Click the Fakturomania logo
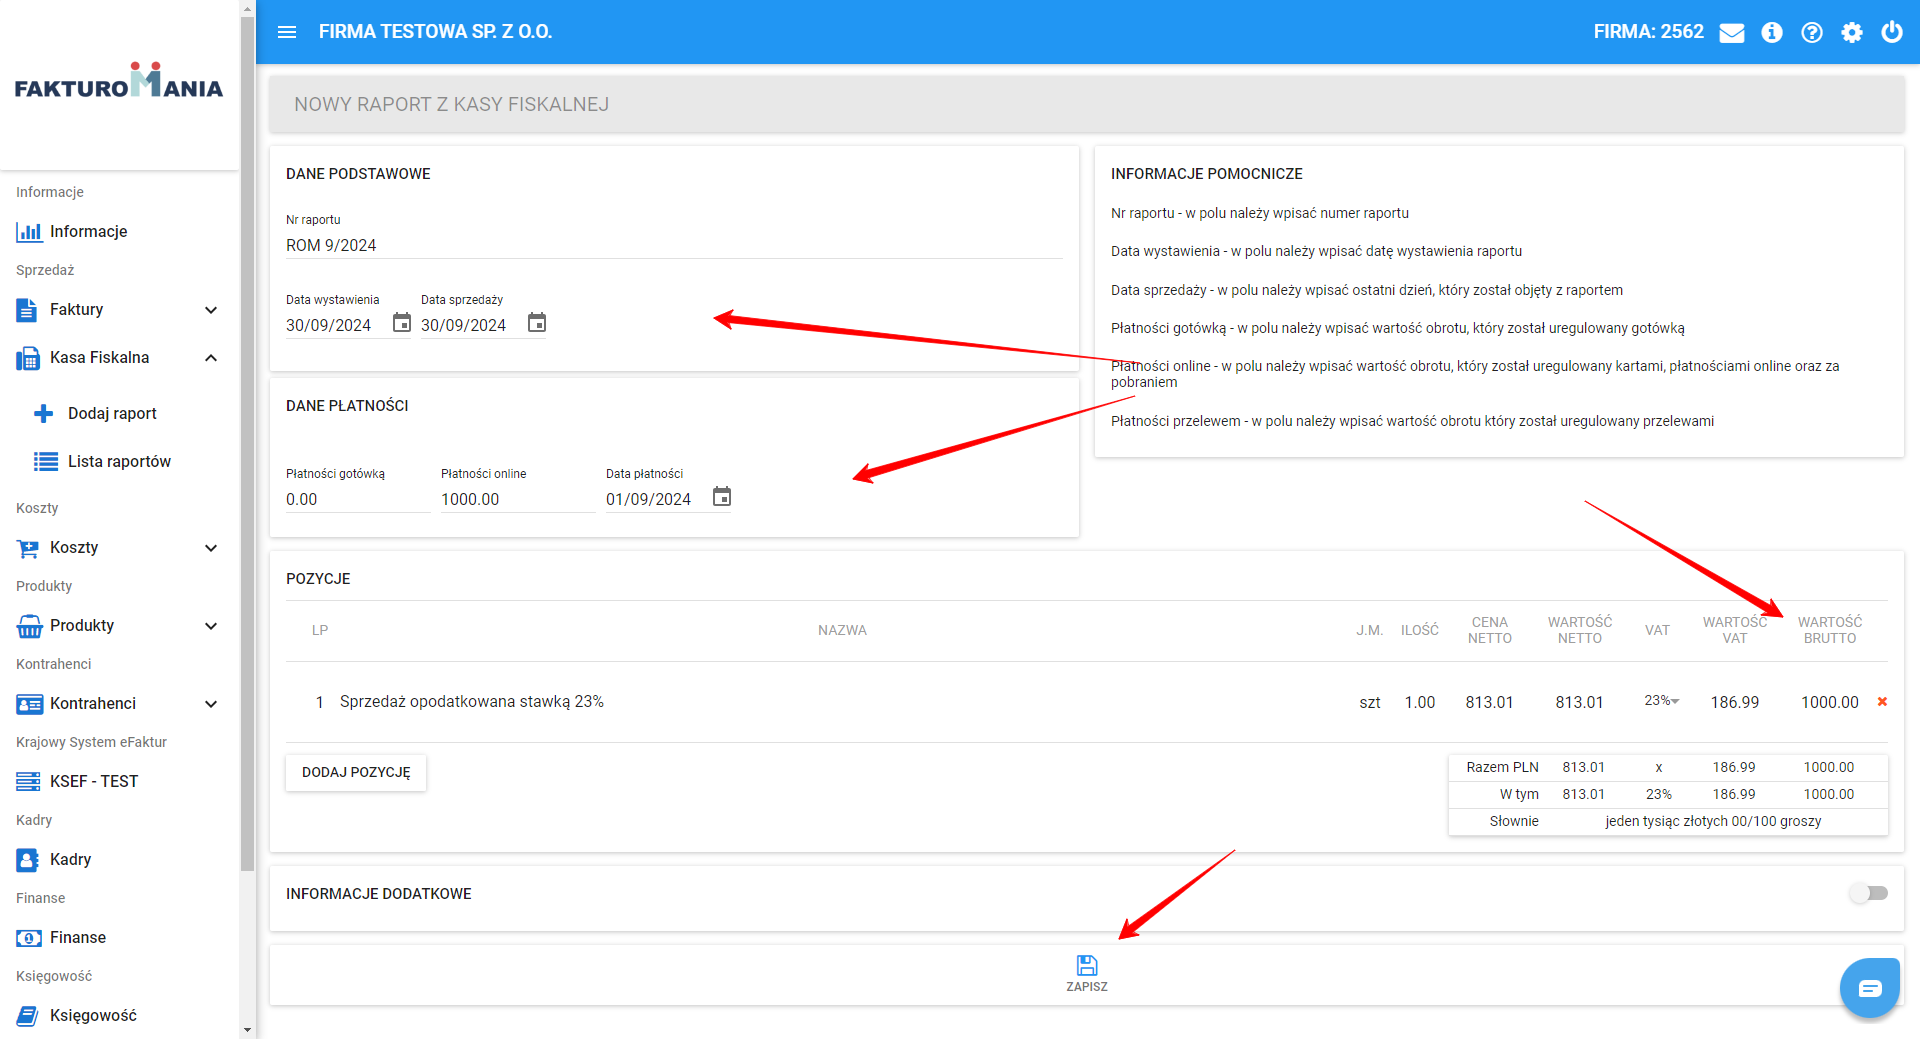1920x1039 pixels. click(x=119, y=82)
